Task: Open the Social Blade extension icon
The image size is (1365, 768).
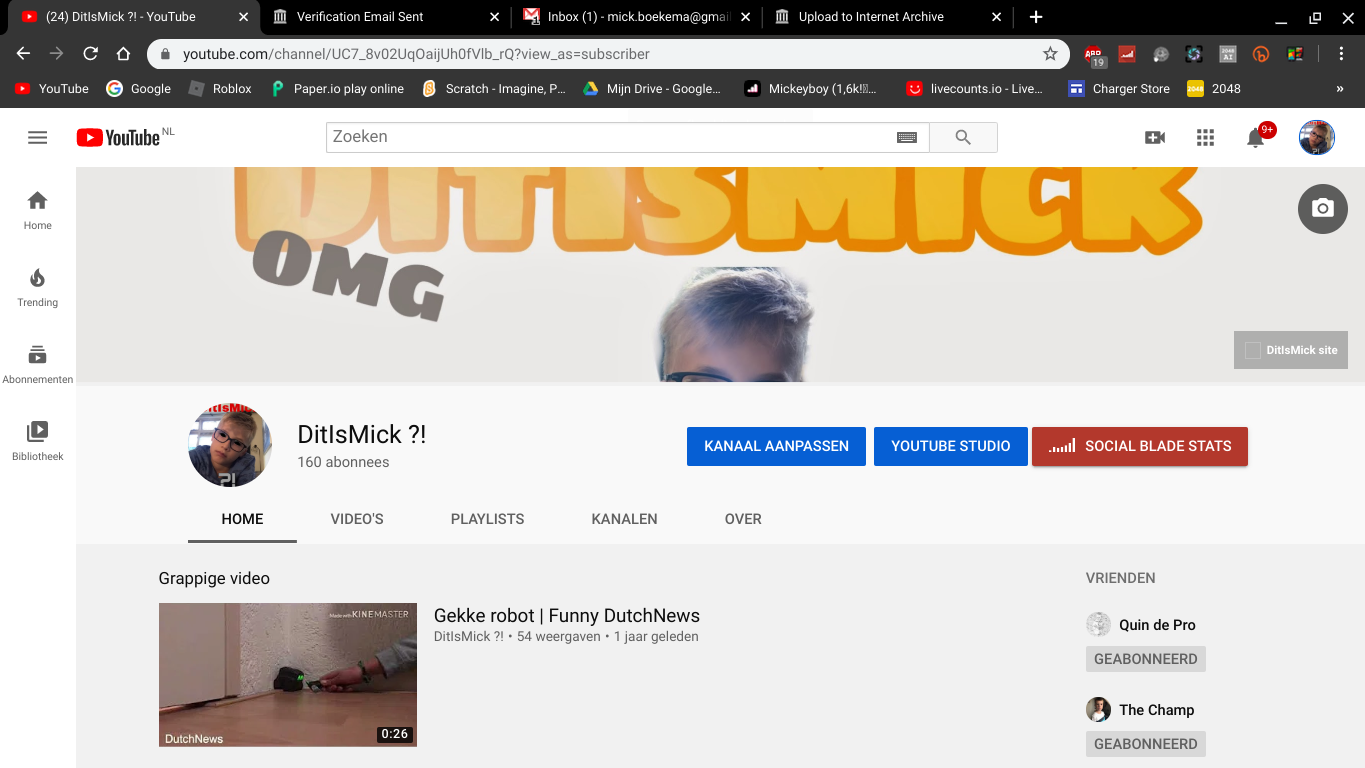Action: [1127, 54]
